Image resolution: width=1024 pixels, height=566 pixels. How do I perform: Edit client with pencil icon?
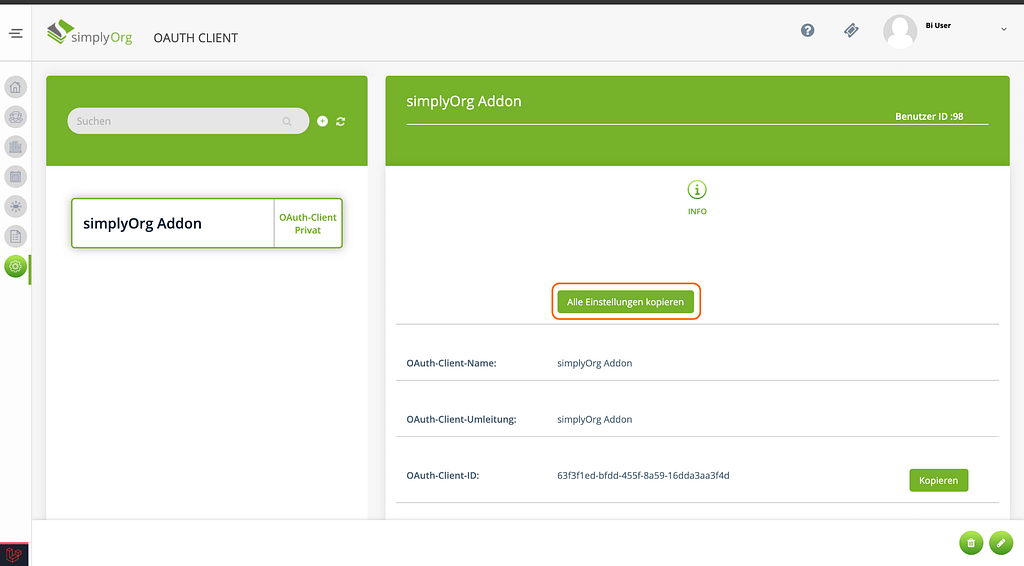coord(1001,542)
